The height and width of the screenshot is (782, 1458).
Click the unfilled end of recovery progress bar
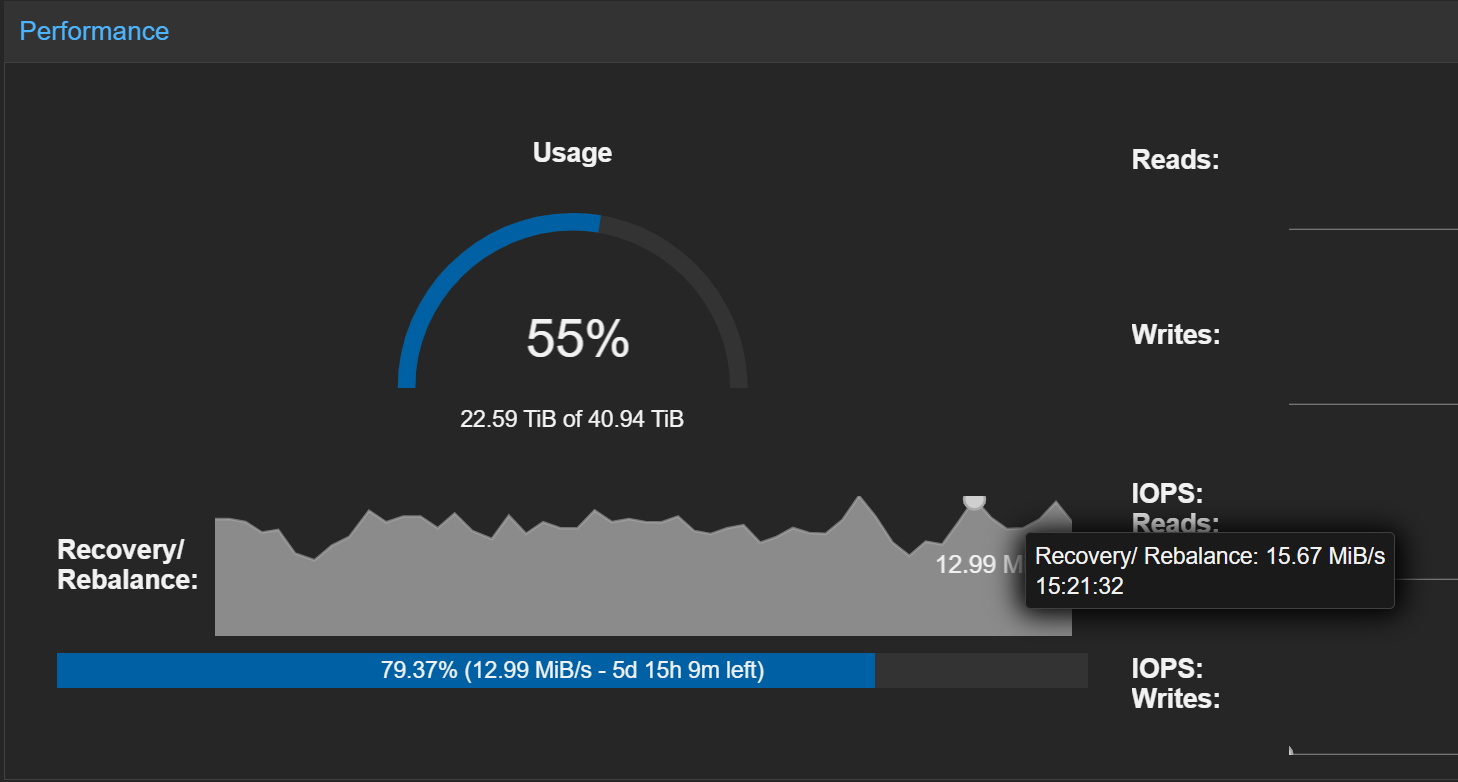980,670
